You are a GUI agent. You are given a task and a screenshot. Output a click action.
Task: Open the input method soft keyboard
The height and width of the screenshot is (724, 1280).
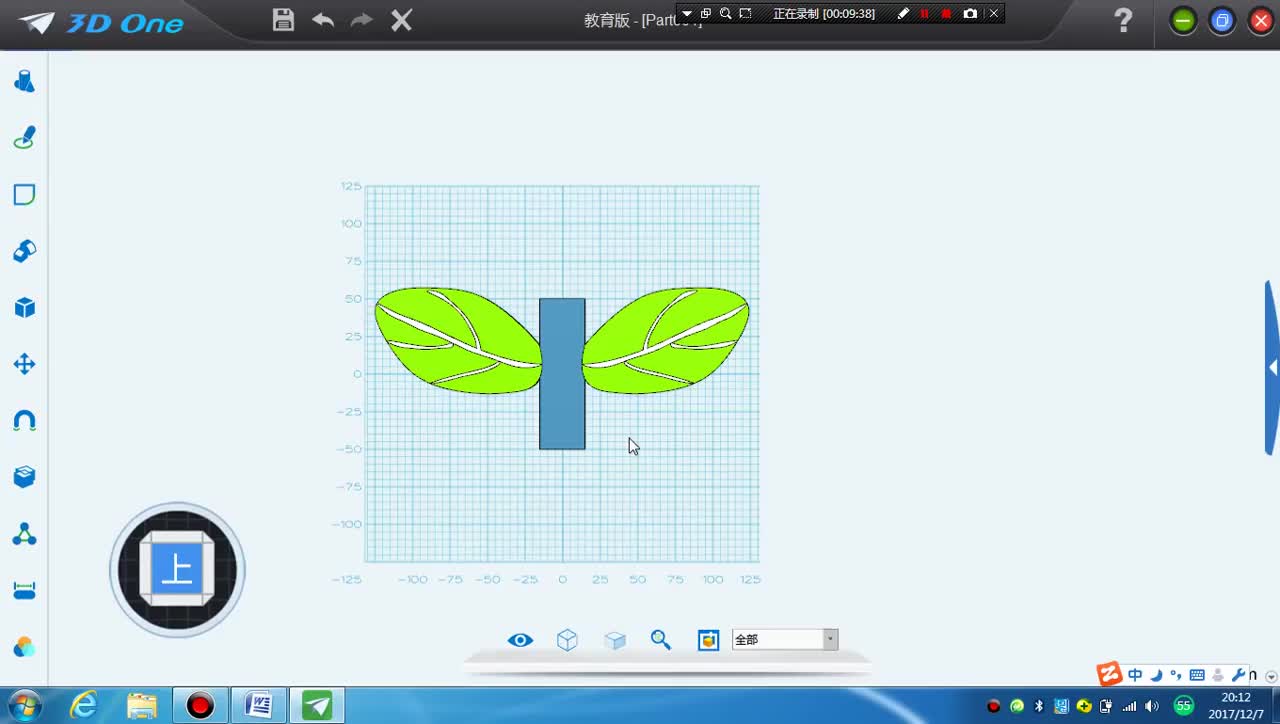pyautogui.click(x=1197, y=675)
